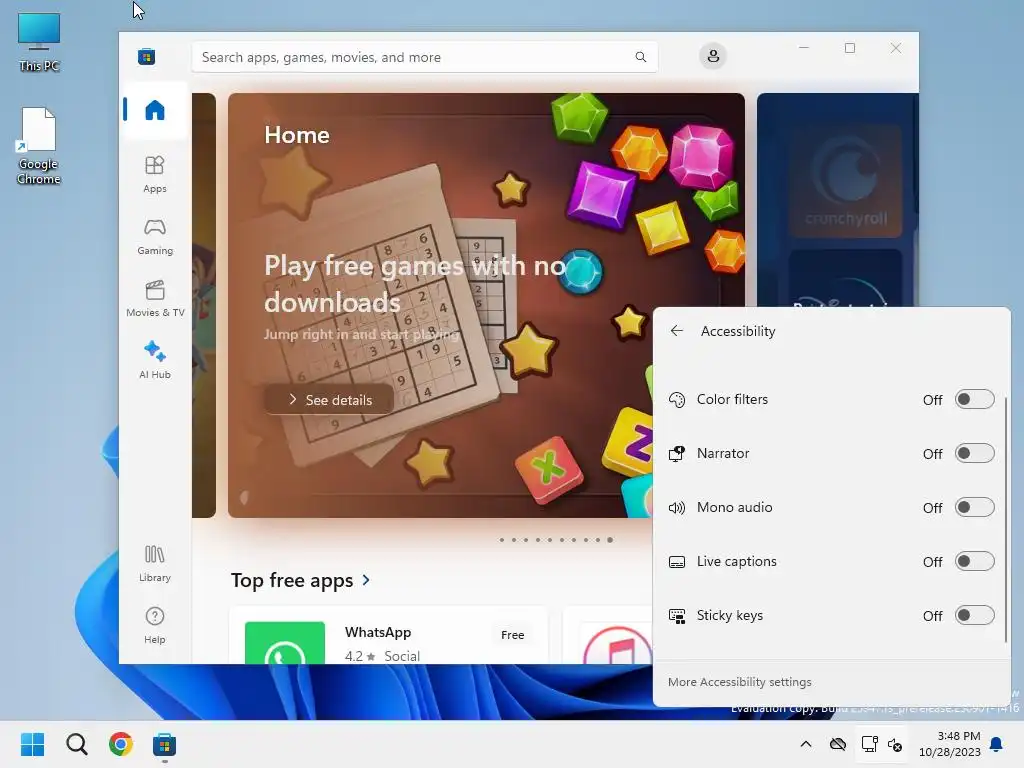Open the Home tab in Microsoft Store sidebar
Image resolution: width=1024 pixels, height=768 pixels.
click(155, 110)
